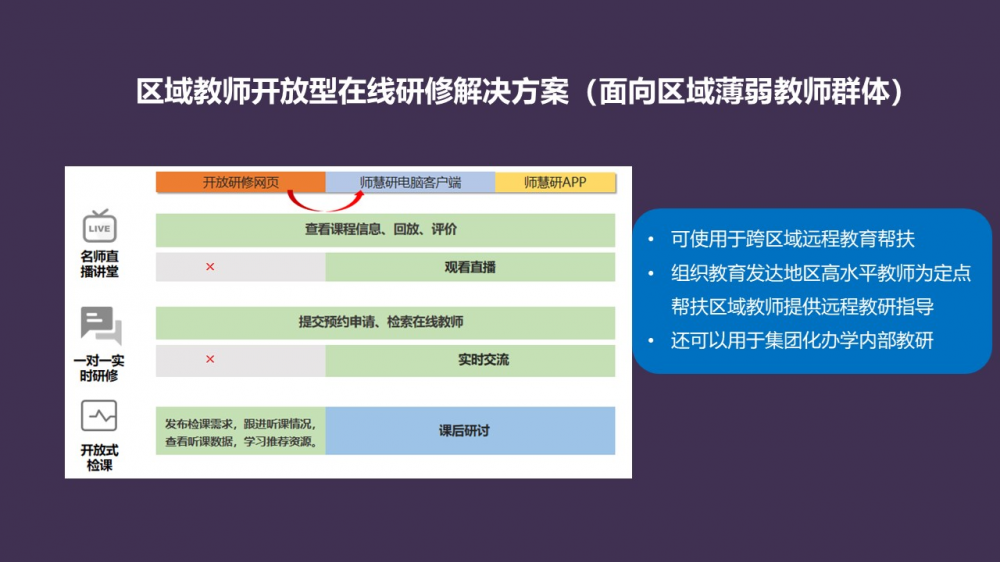Switch to the 开放研修网页 tab
The image size is (1000, 562).
pos(240,182)
